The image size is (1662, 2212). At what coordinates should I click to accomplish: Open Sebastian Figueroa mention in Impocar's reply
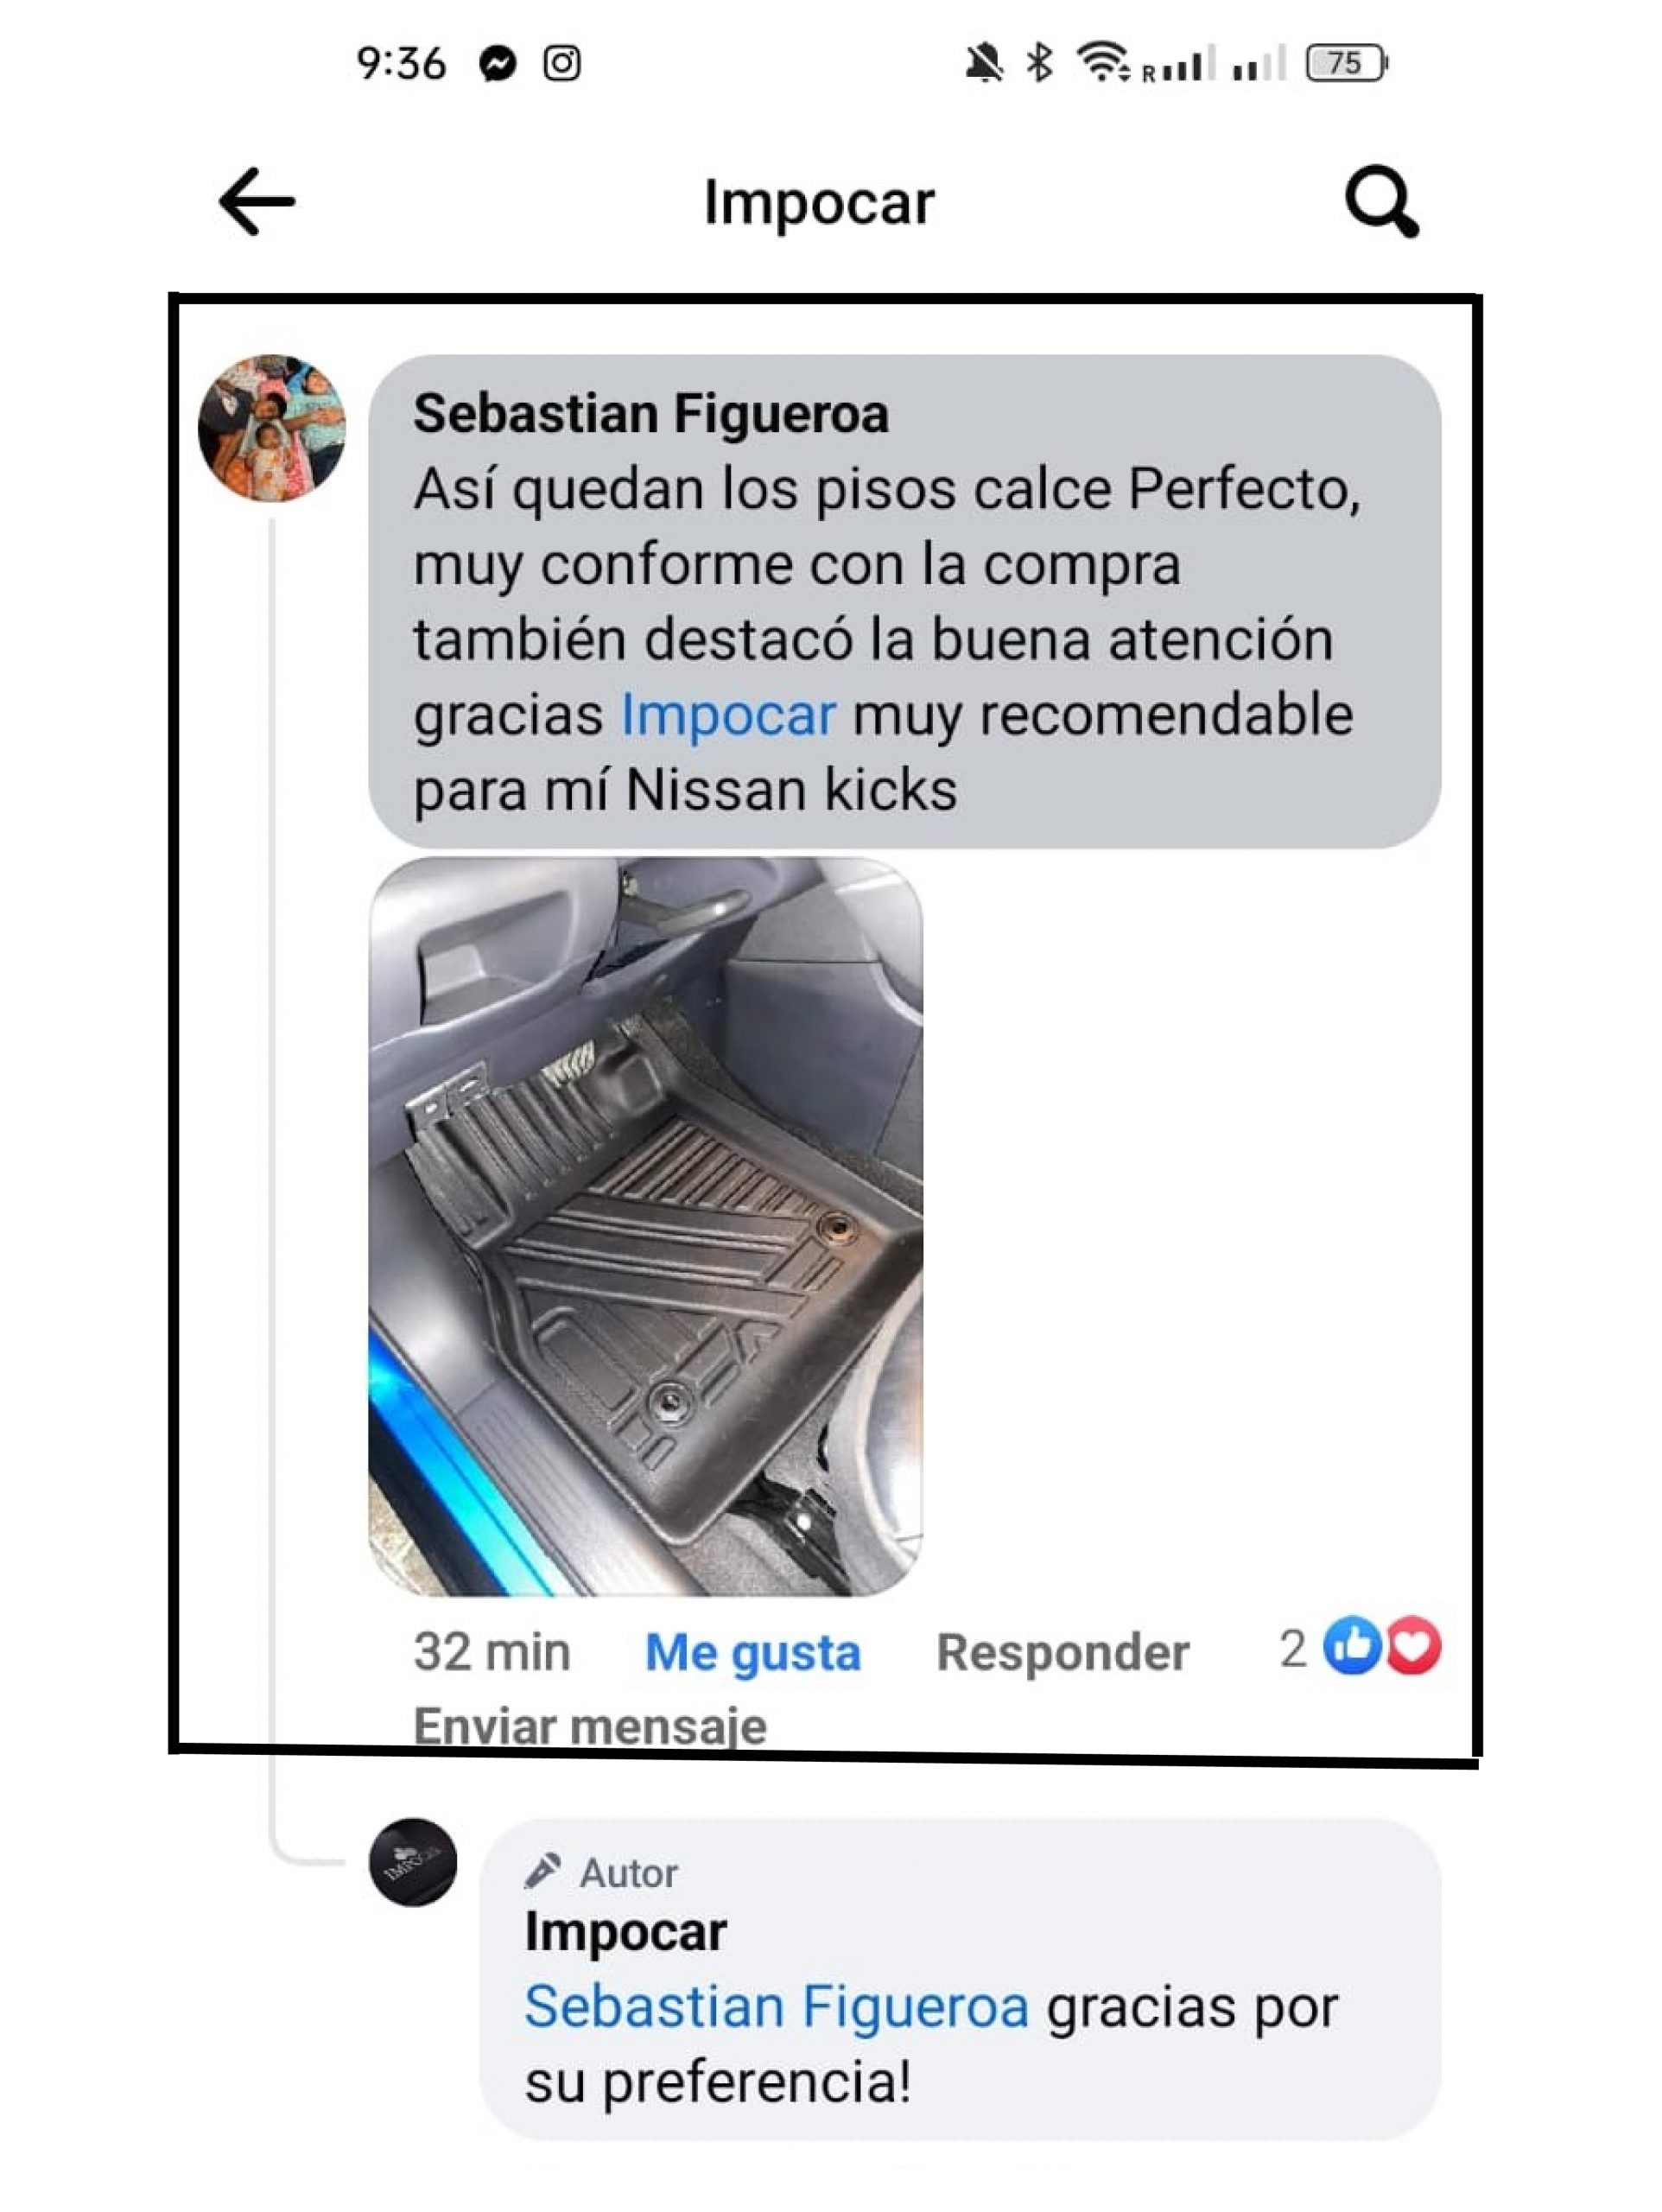point(777,2008)
